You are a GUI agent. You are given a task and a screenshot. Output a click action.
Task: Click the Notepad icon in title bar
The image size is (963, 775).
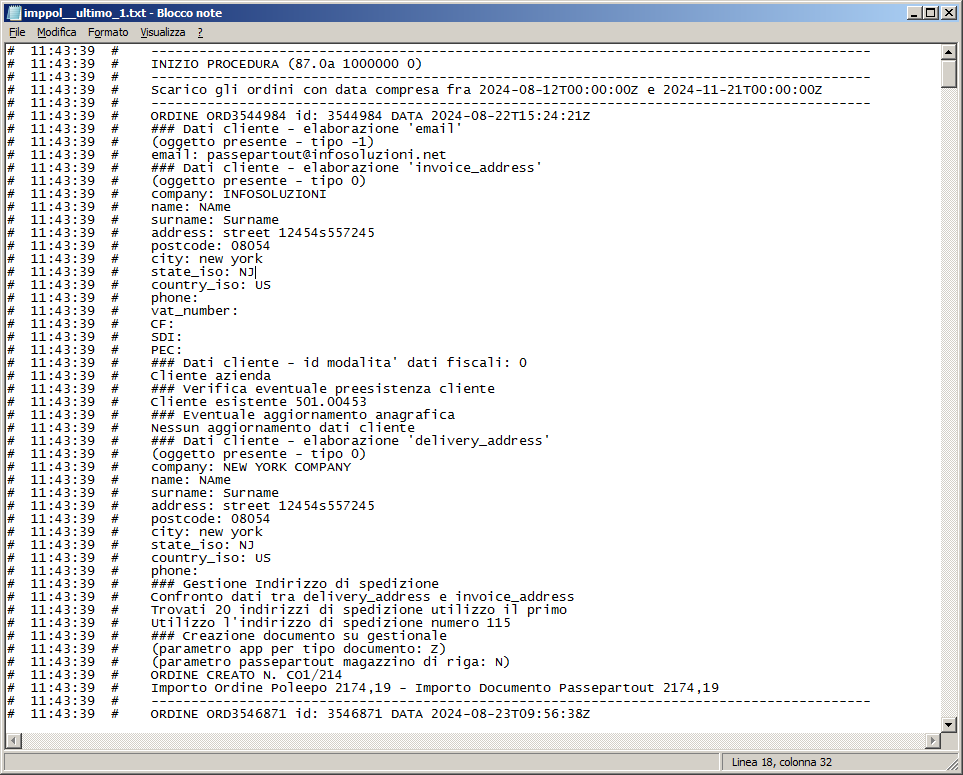point(13,13)
